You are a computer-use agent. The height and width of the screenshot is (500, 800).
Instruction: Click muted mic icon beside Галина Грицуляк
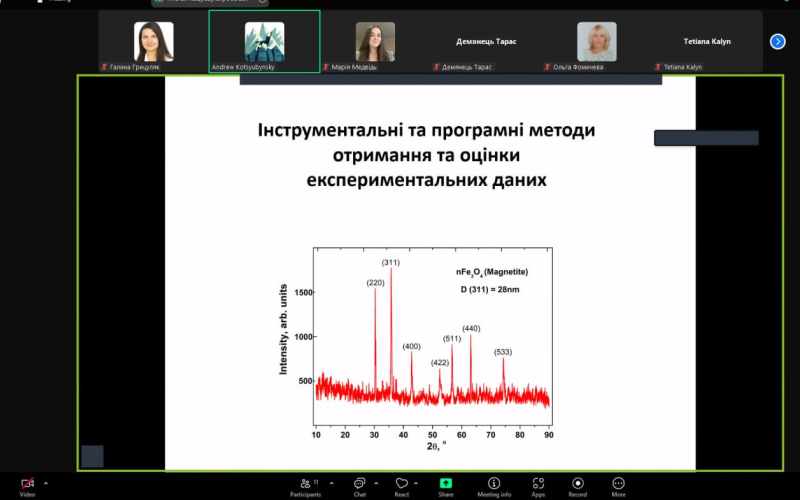104,67
